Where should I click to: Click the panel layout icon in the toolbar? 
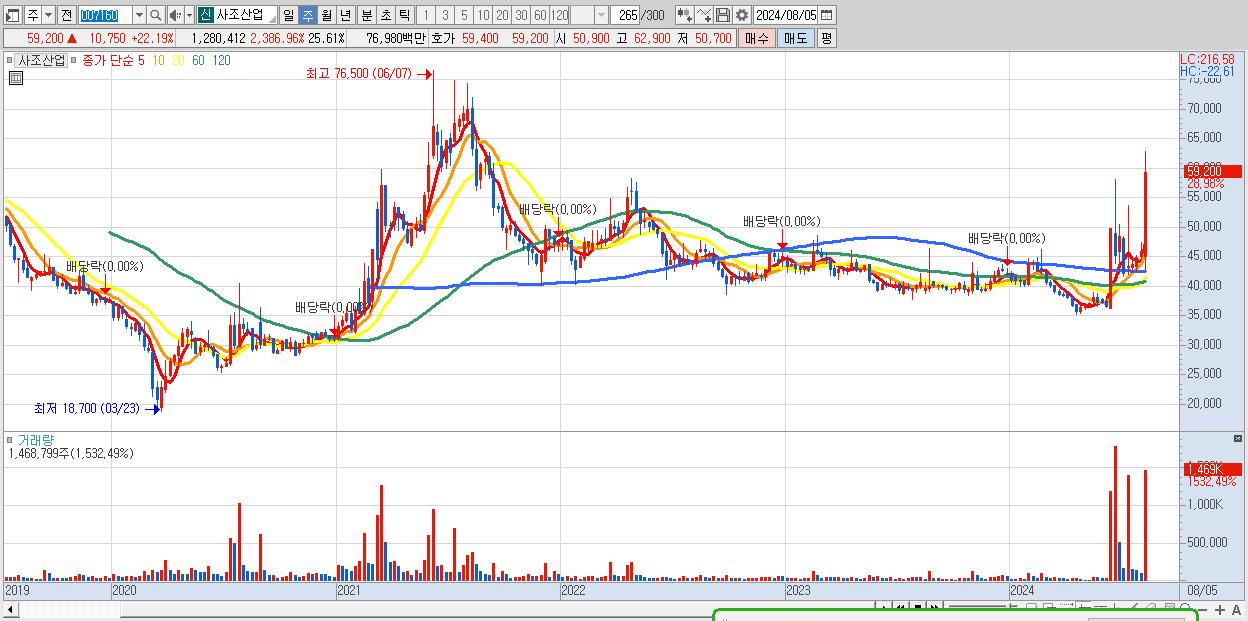click(x=13, y=15)
